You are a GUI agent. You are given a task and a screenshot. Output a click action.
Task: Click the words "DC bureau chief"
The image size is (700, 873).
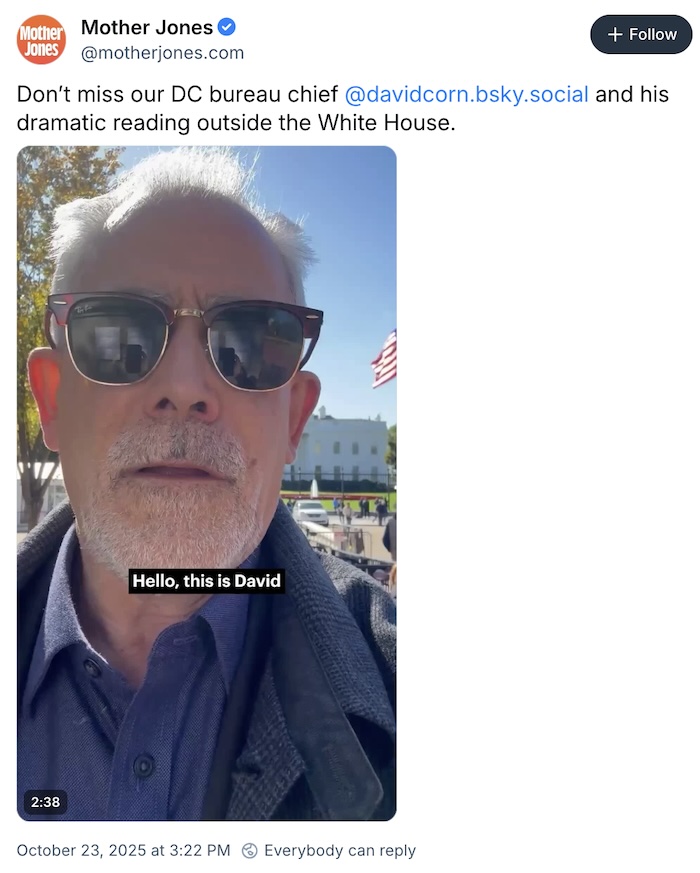point(254,94)
